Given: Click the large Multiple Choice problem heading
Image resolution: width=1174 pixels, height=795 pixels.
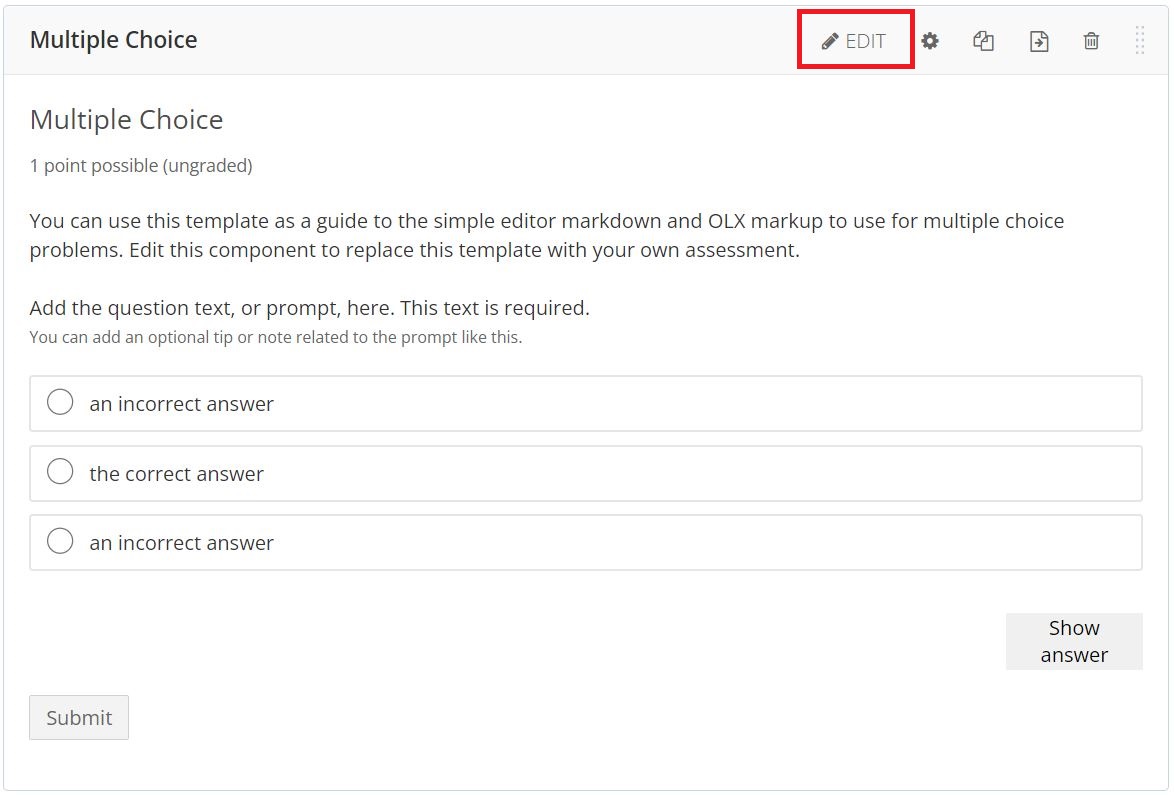Looking at the screenshot, I should pyautogui.click(x=127, y=120).
